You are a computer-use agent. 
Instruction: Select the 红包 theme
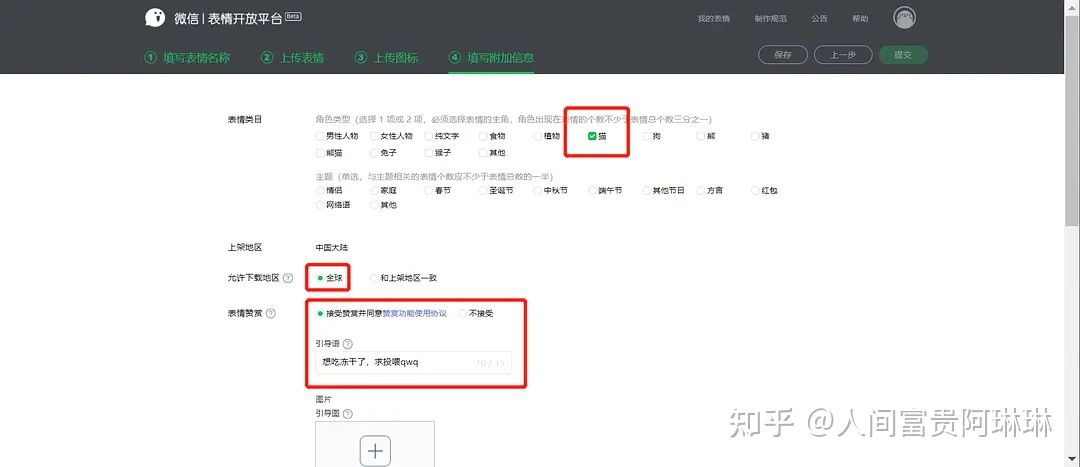pyautogui.click(x=756, y=190)
